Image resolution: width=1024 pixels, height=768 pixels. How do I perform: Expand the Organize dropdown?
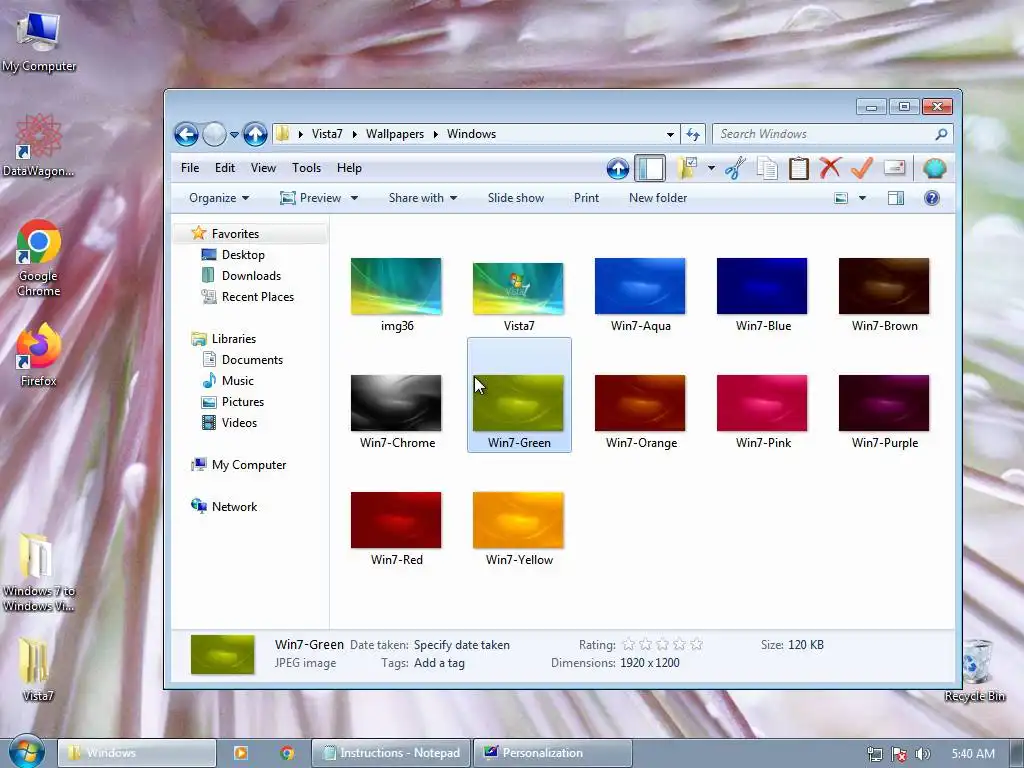pyautogui.click(x=219, y=198)
